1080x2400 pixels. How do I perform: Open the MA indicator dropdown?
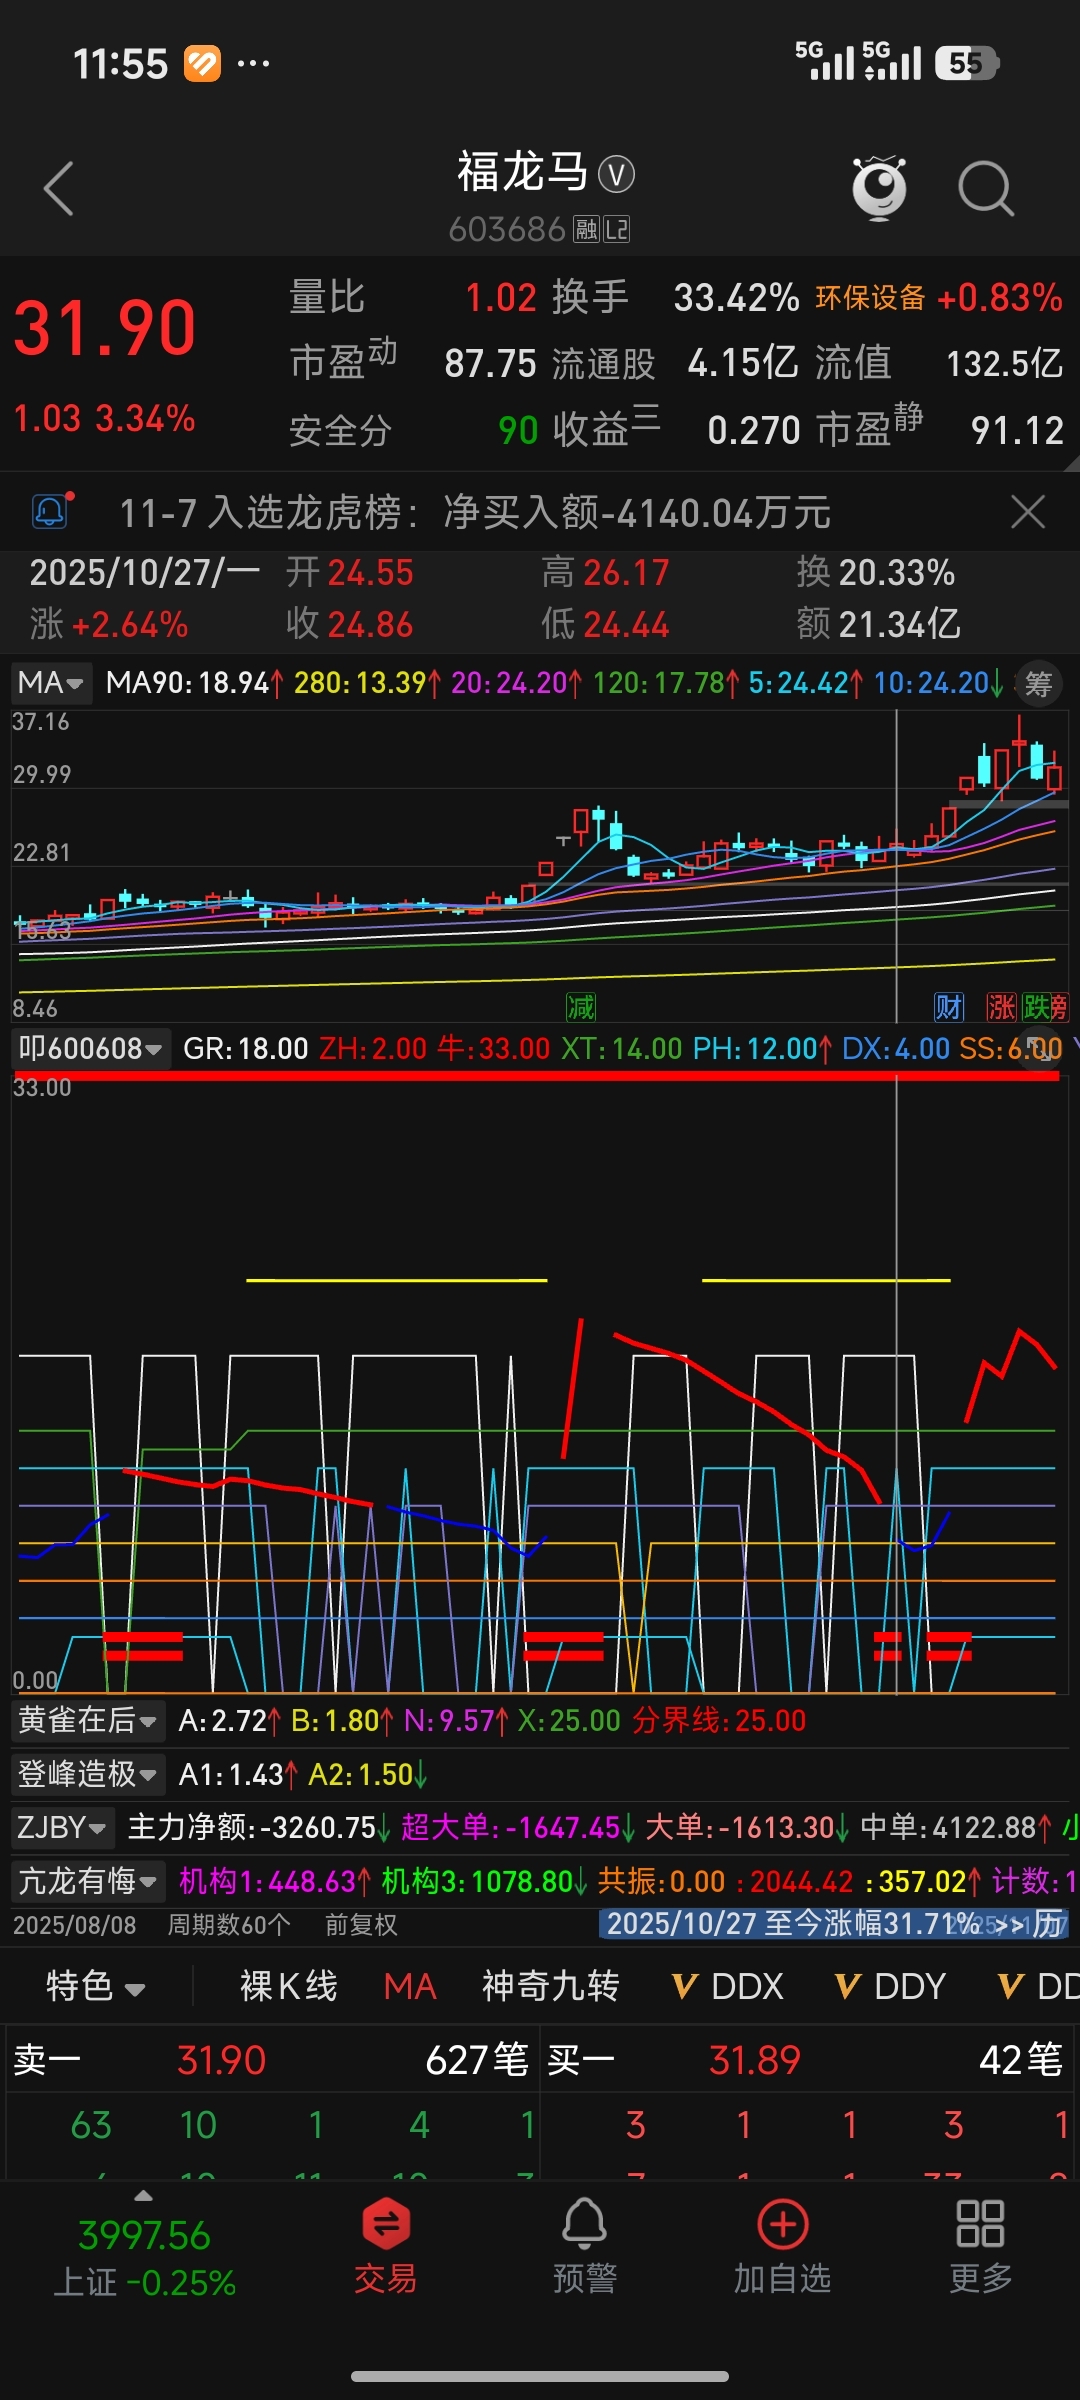(x=52, y=683)
